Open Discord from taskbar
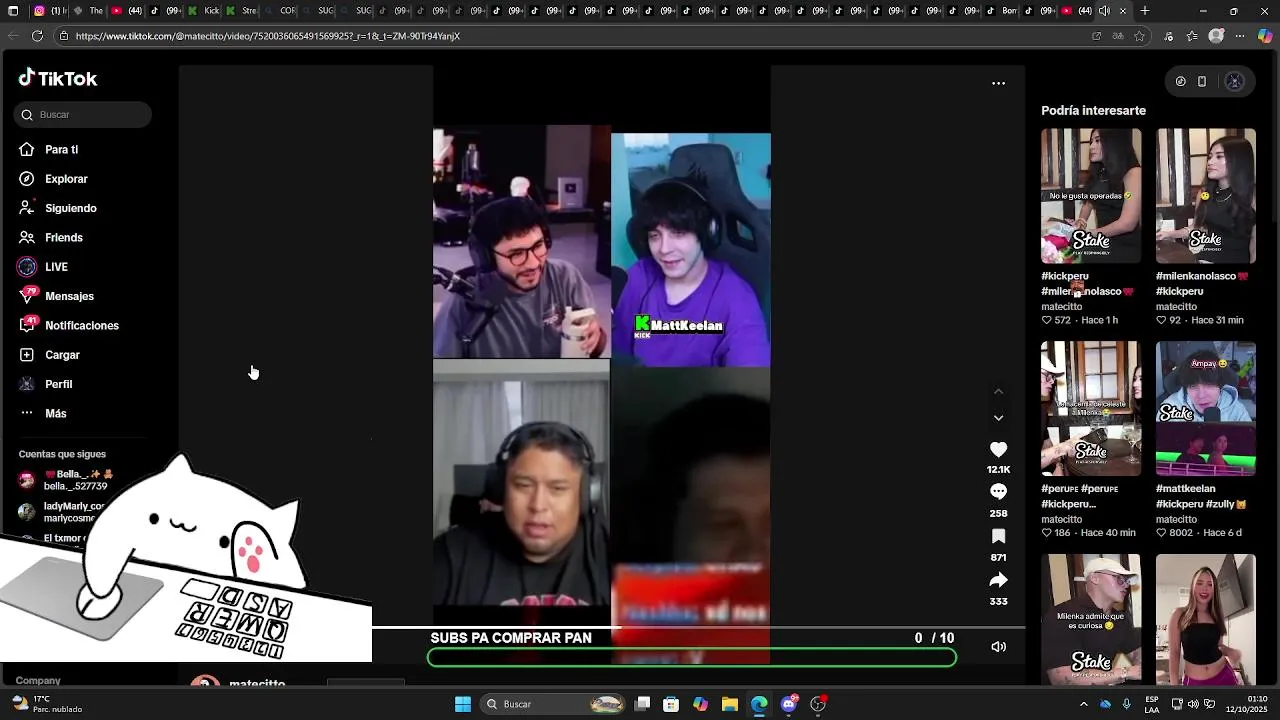 click(x=789, y=704)
